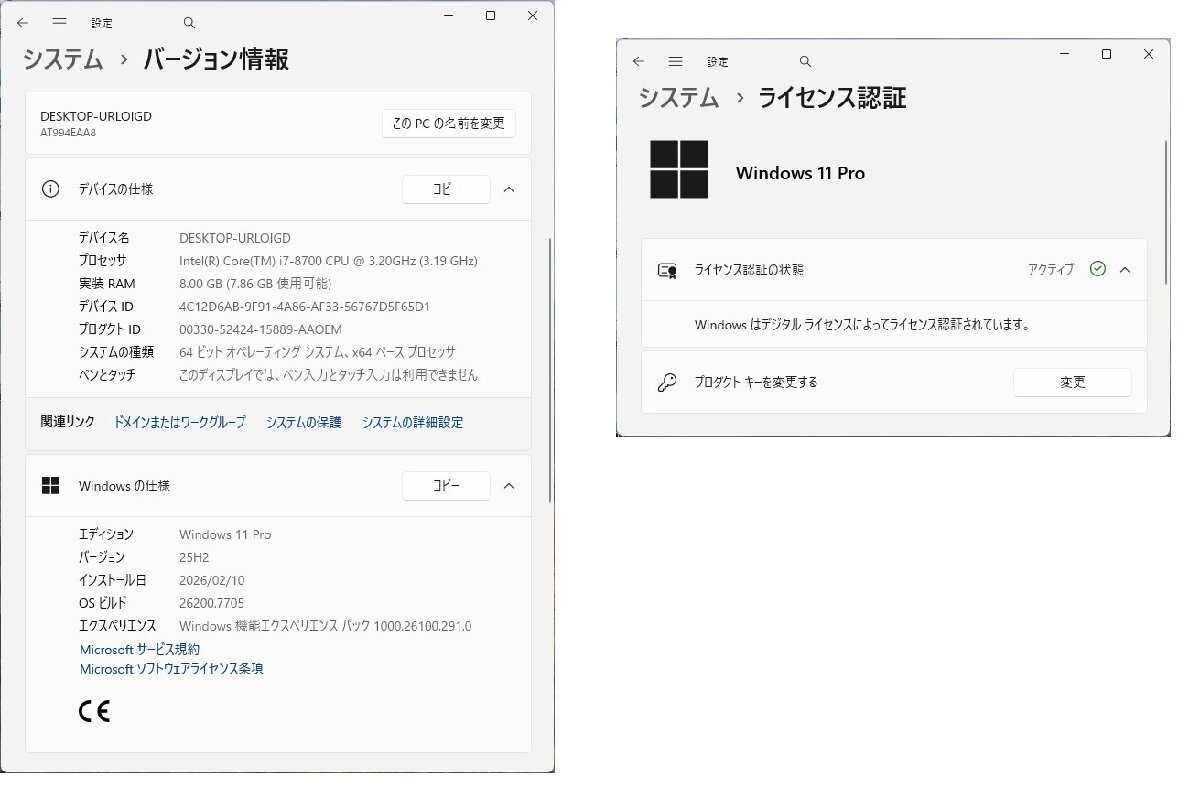
Task: Click the CE mark at the bottom
Action: [x=94, y=710]
